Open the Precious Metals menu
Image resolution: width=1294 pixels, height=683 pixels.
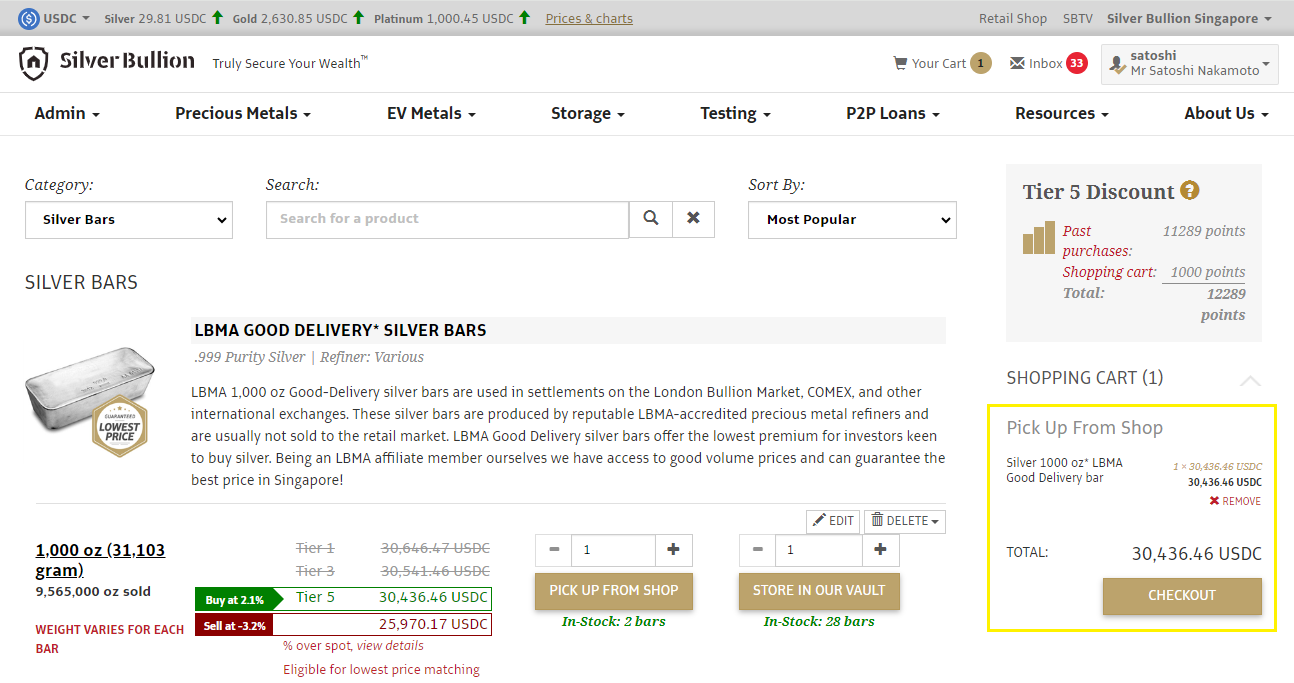click(x=243, y=114)
